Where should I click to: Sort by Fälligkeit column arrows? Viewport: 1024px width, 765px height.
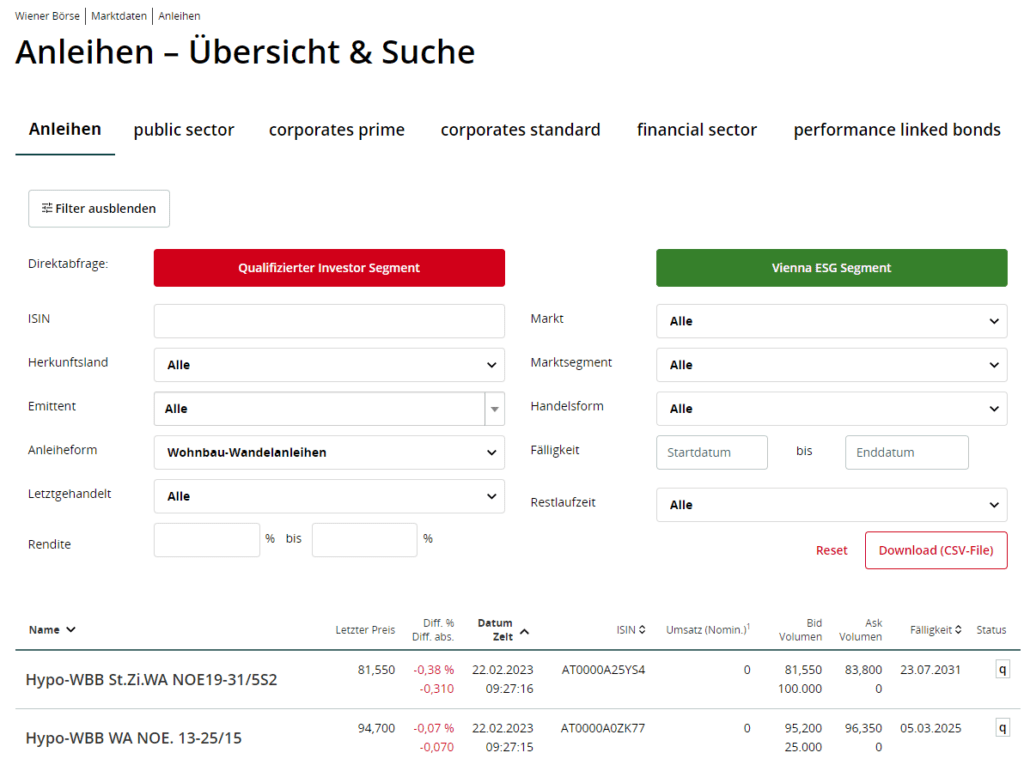(958, 630)
